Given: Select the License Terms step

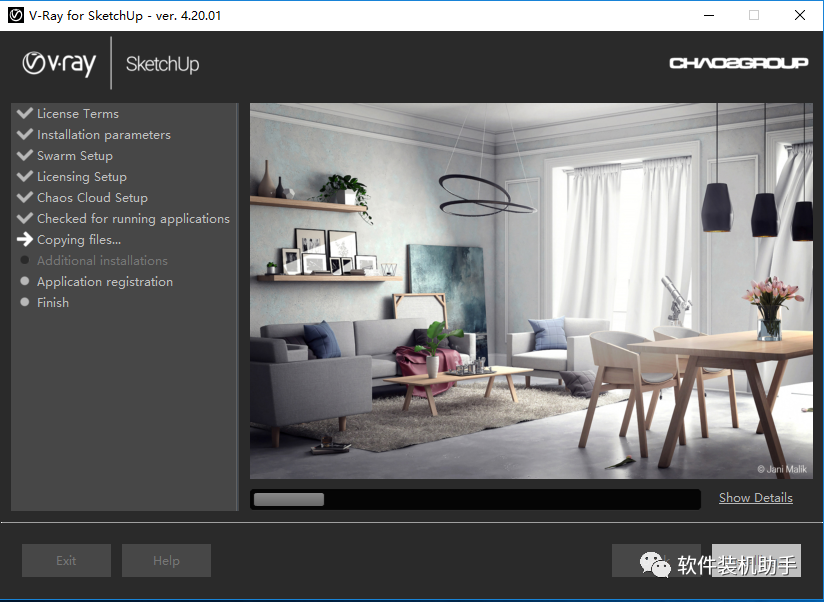Looking at the screenshot, I should tap(78, 113).
